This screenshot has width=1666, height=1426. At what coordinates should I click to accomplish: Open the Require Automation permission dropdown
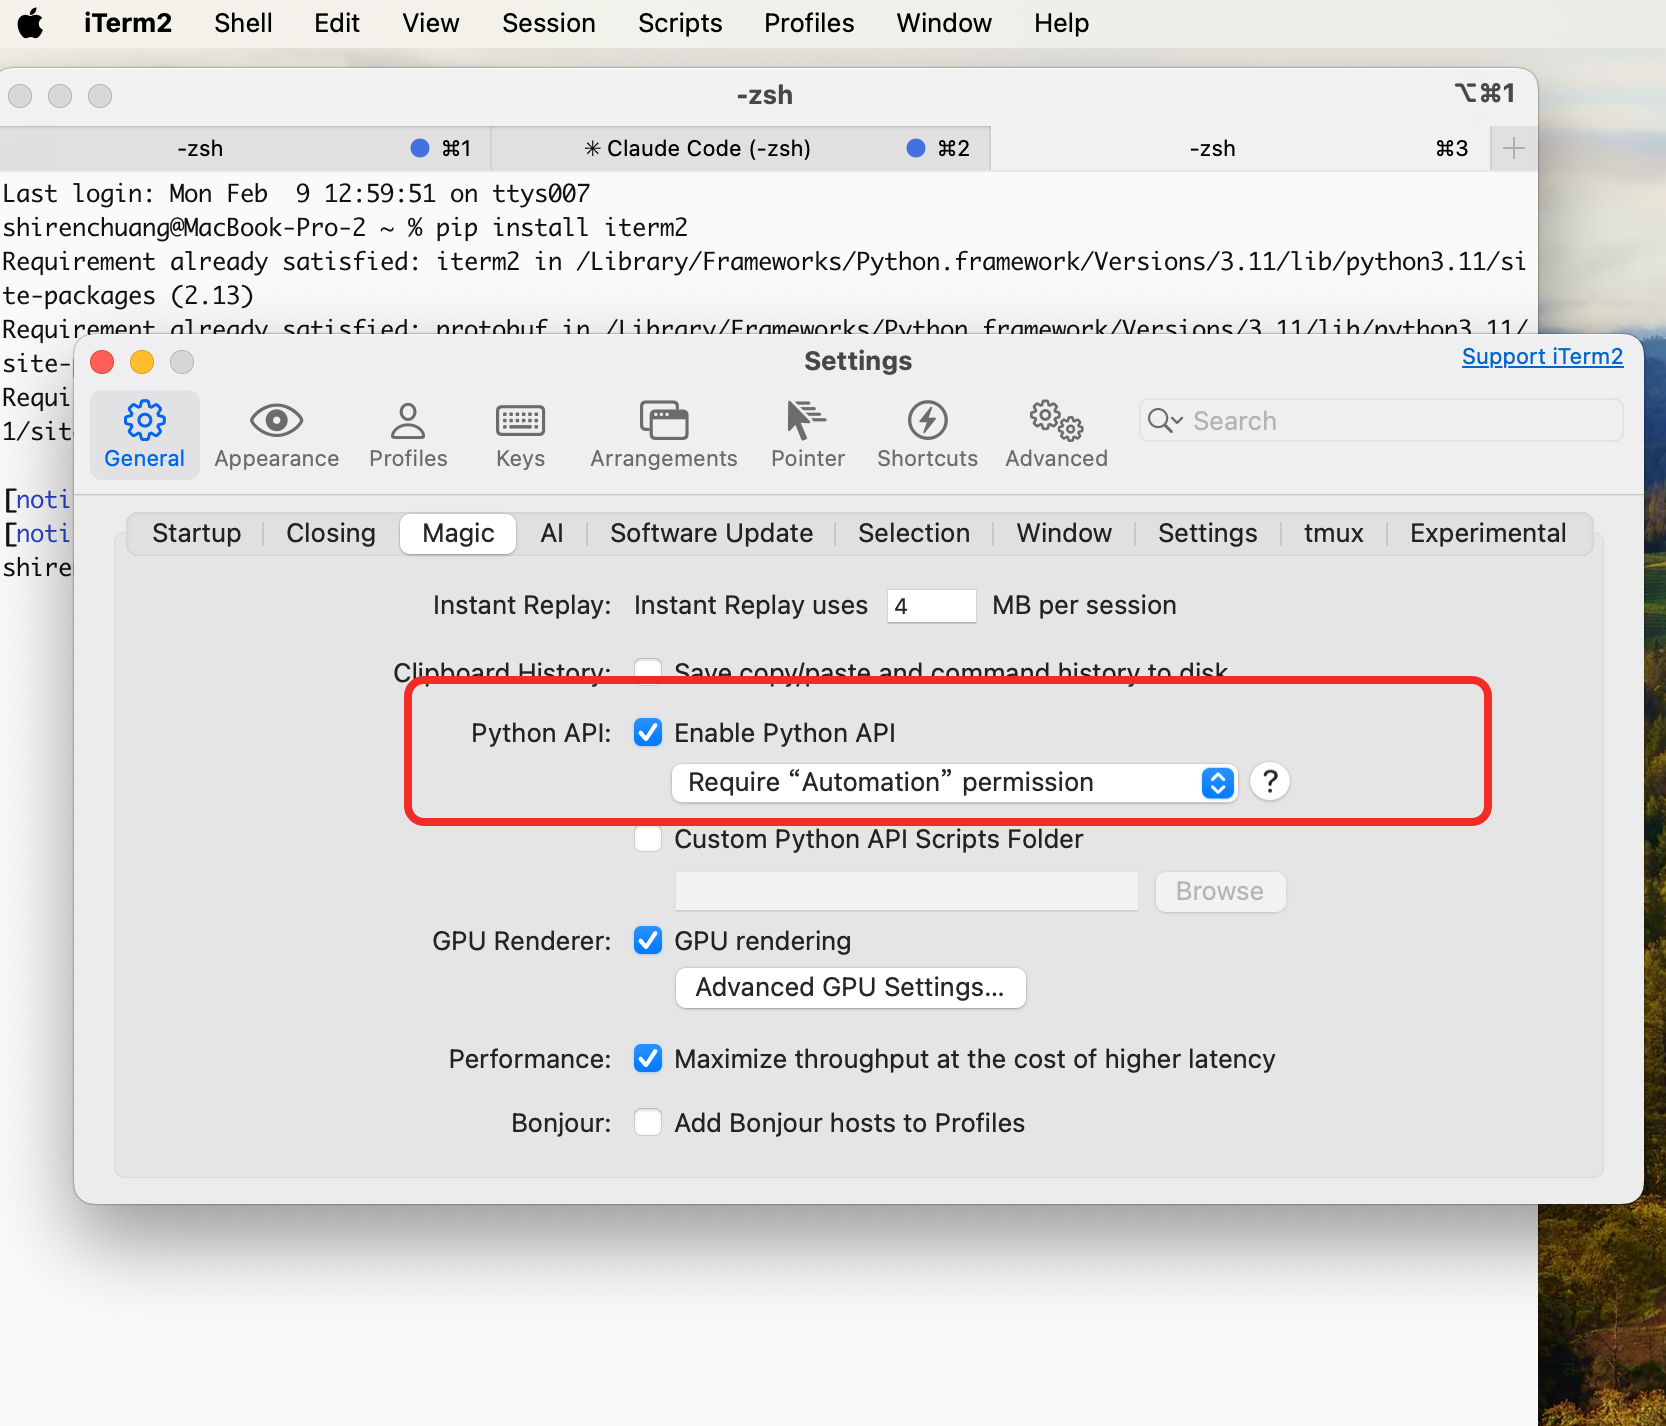[955, 782]
